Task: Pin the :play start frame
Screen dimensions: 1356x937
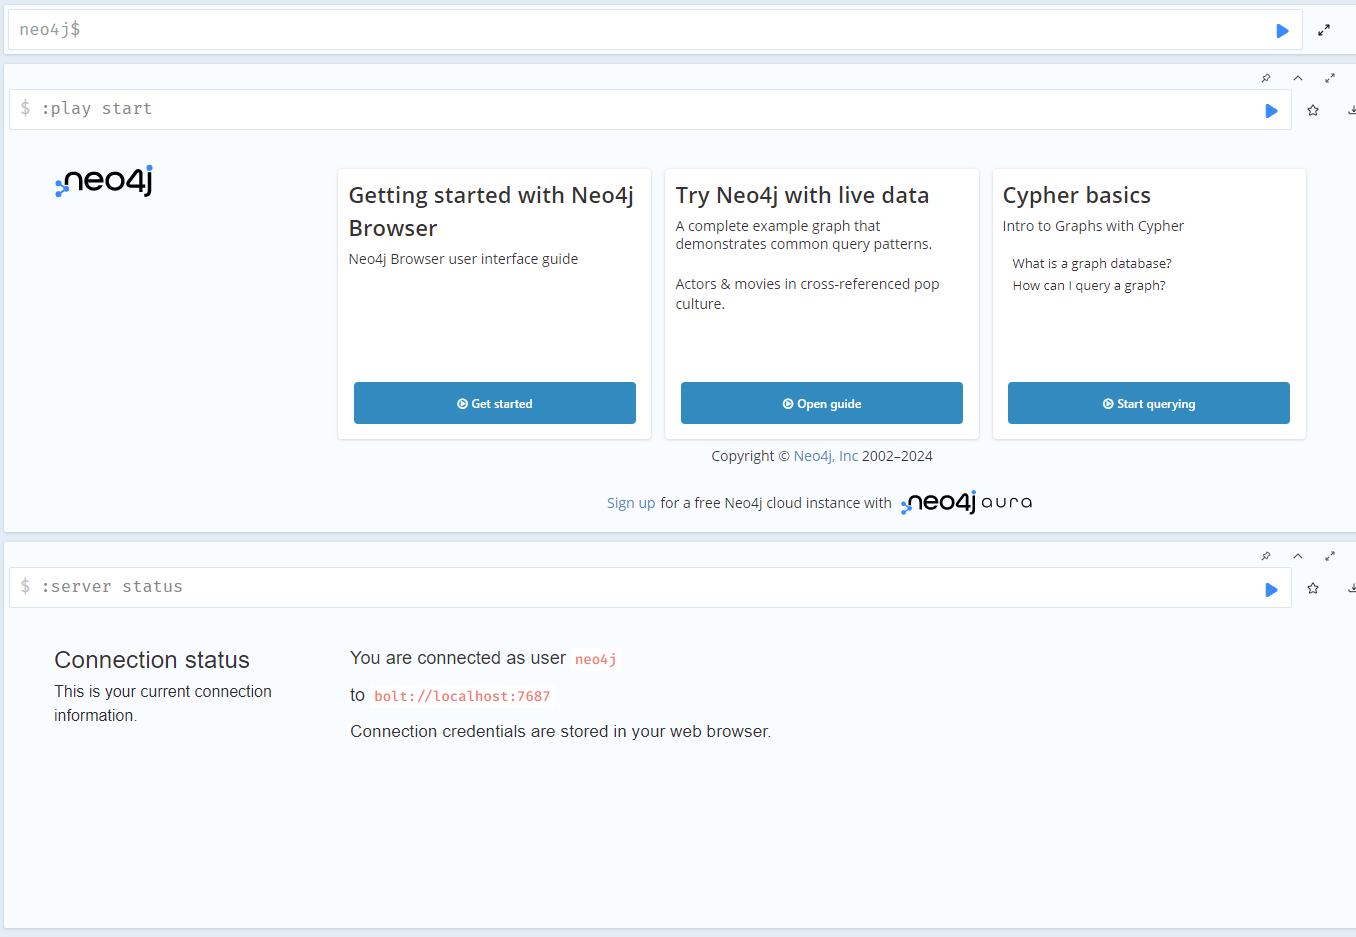Action: coord(1266,78)
